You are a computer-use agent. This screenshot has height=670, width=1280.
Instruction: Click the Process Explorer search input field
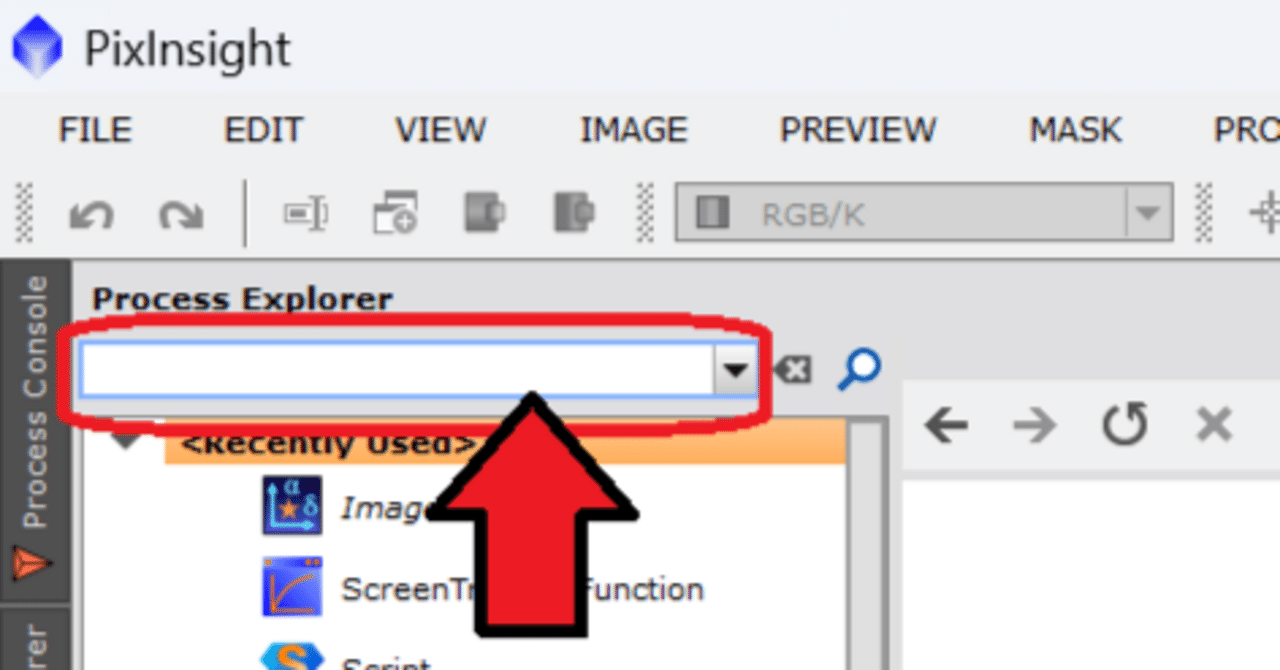398,370
